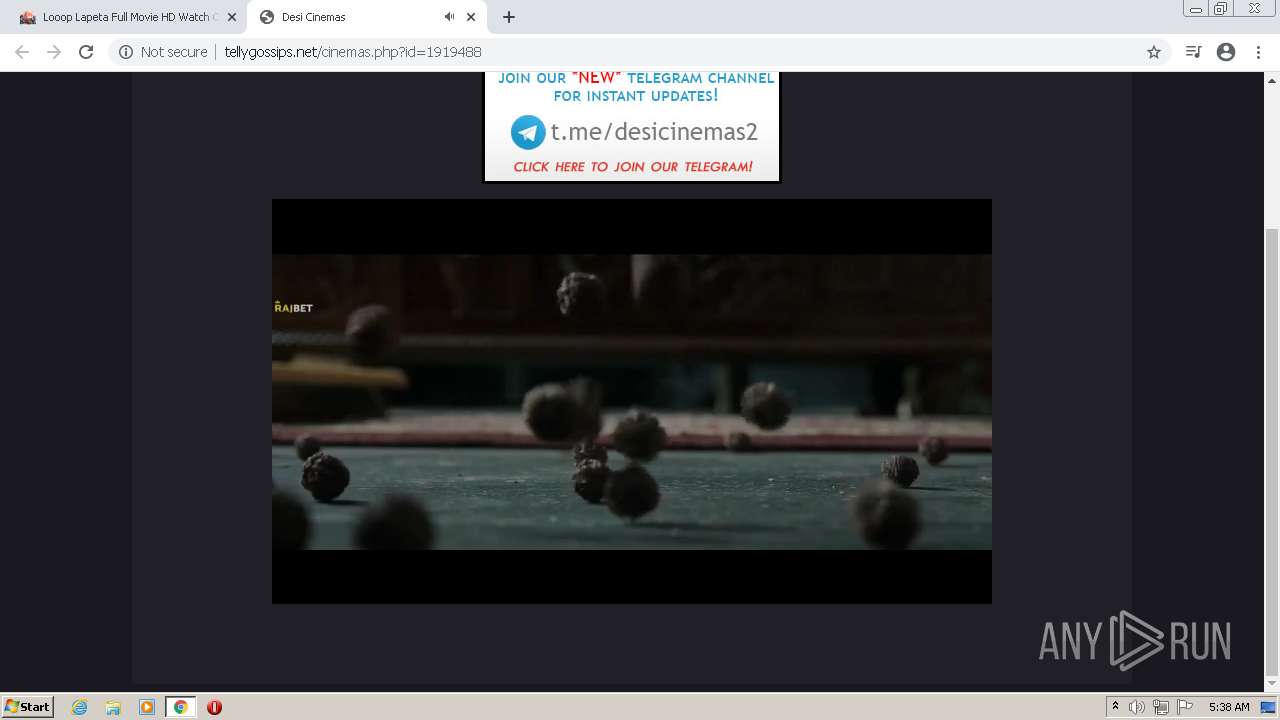Screen dimensions: 1280x720
Task: Click here to join our Telegram
Action: point(632,167)
